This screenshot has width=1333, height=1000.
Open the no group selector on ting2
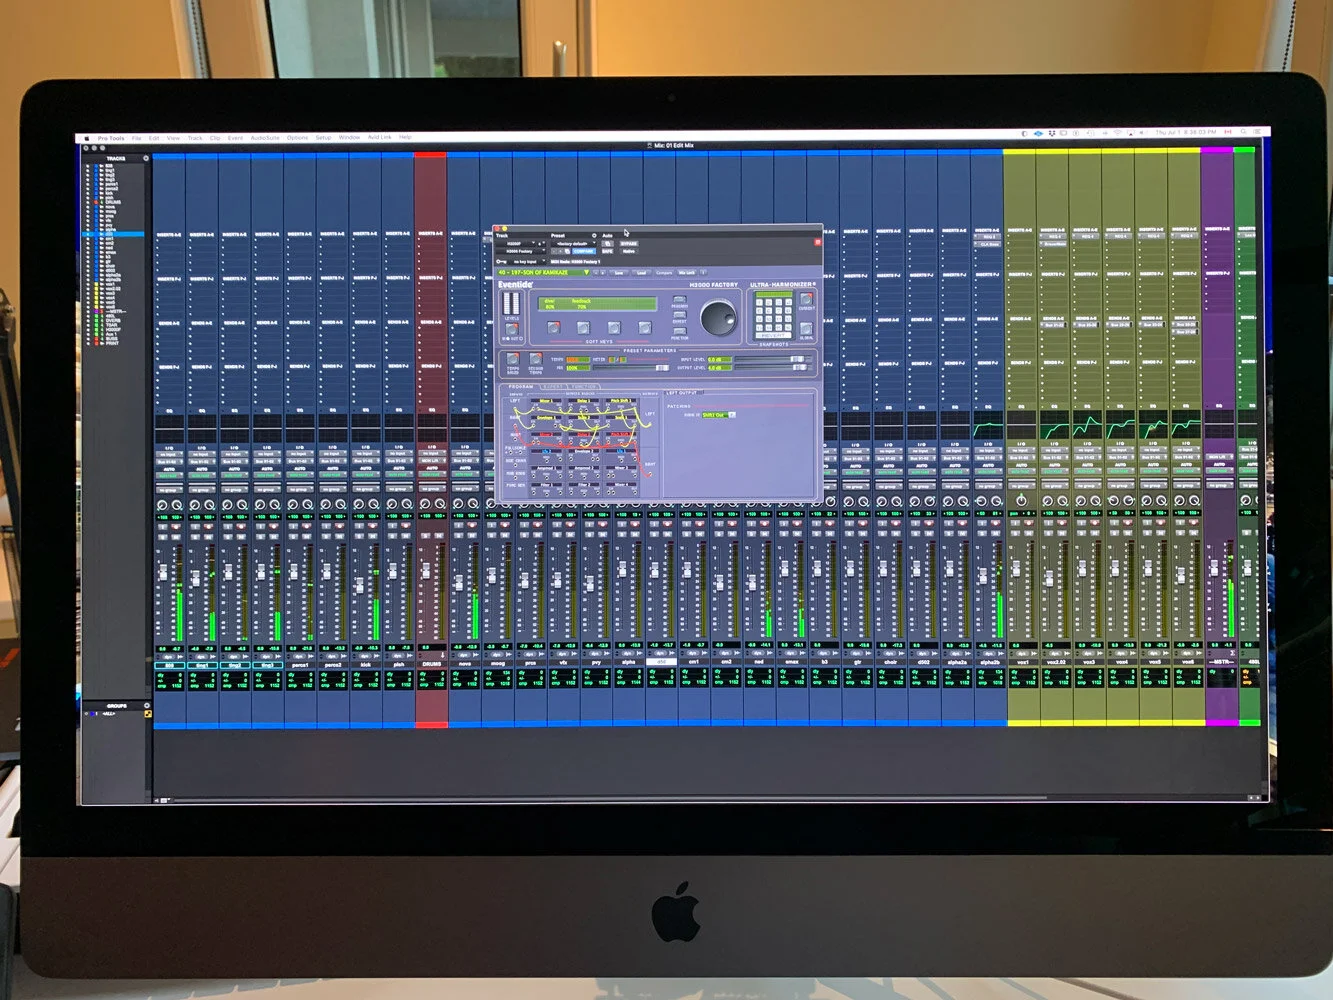(x=235, y=489)
